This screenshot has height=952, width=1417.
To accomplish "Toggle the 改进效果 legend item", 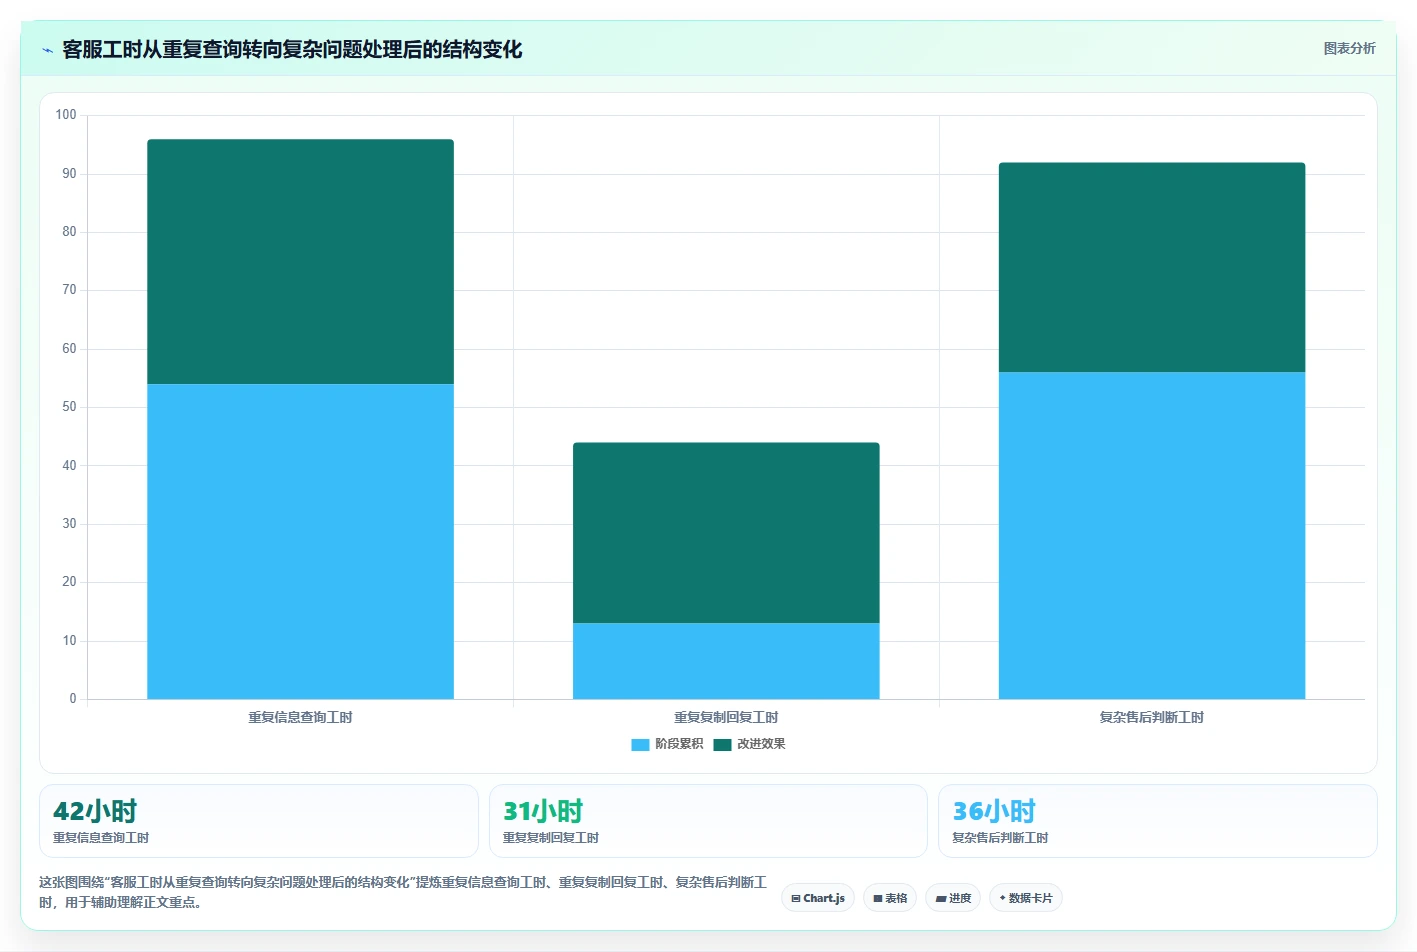I will click(749, 744).
